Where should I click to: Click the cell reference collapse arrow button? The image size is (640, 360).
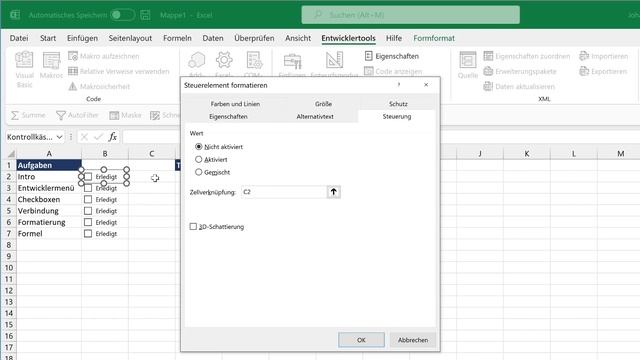pyautogui.click(x=333, y=192)
